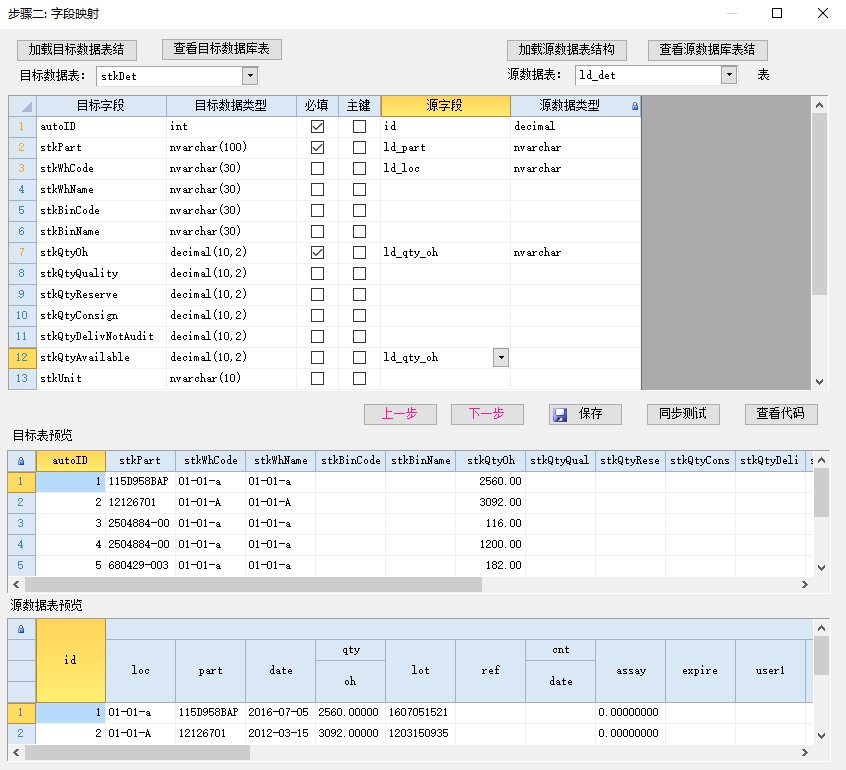The height and width of the screenshot is (770, 846).
Task: Click lock icon in 目标表预览 grid corner
Action: click(x=21, y=461)
